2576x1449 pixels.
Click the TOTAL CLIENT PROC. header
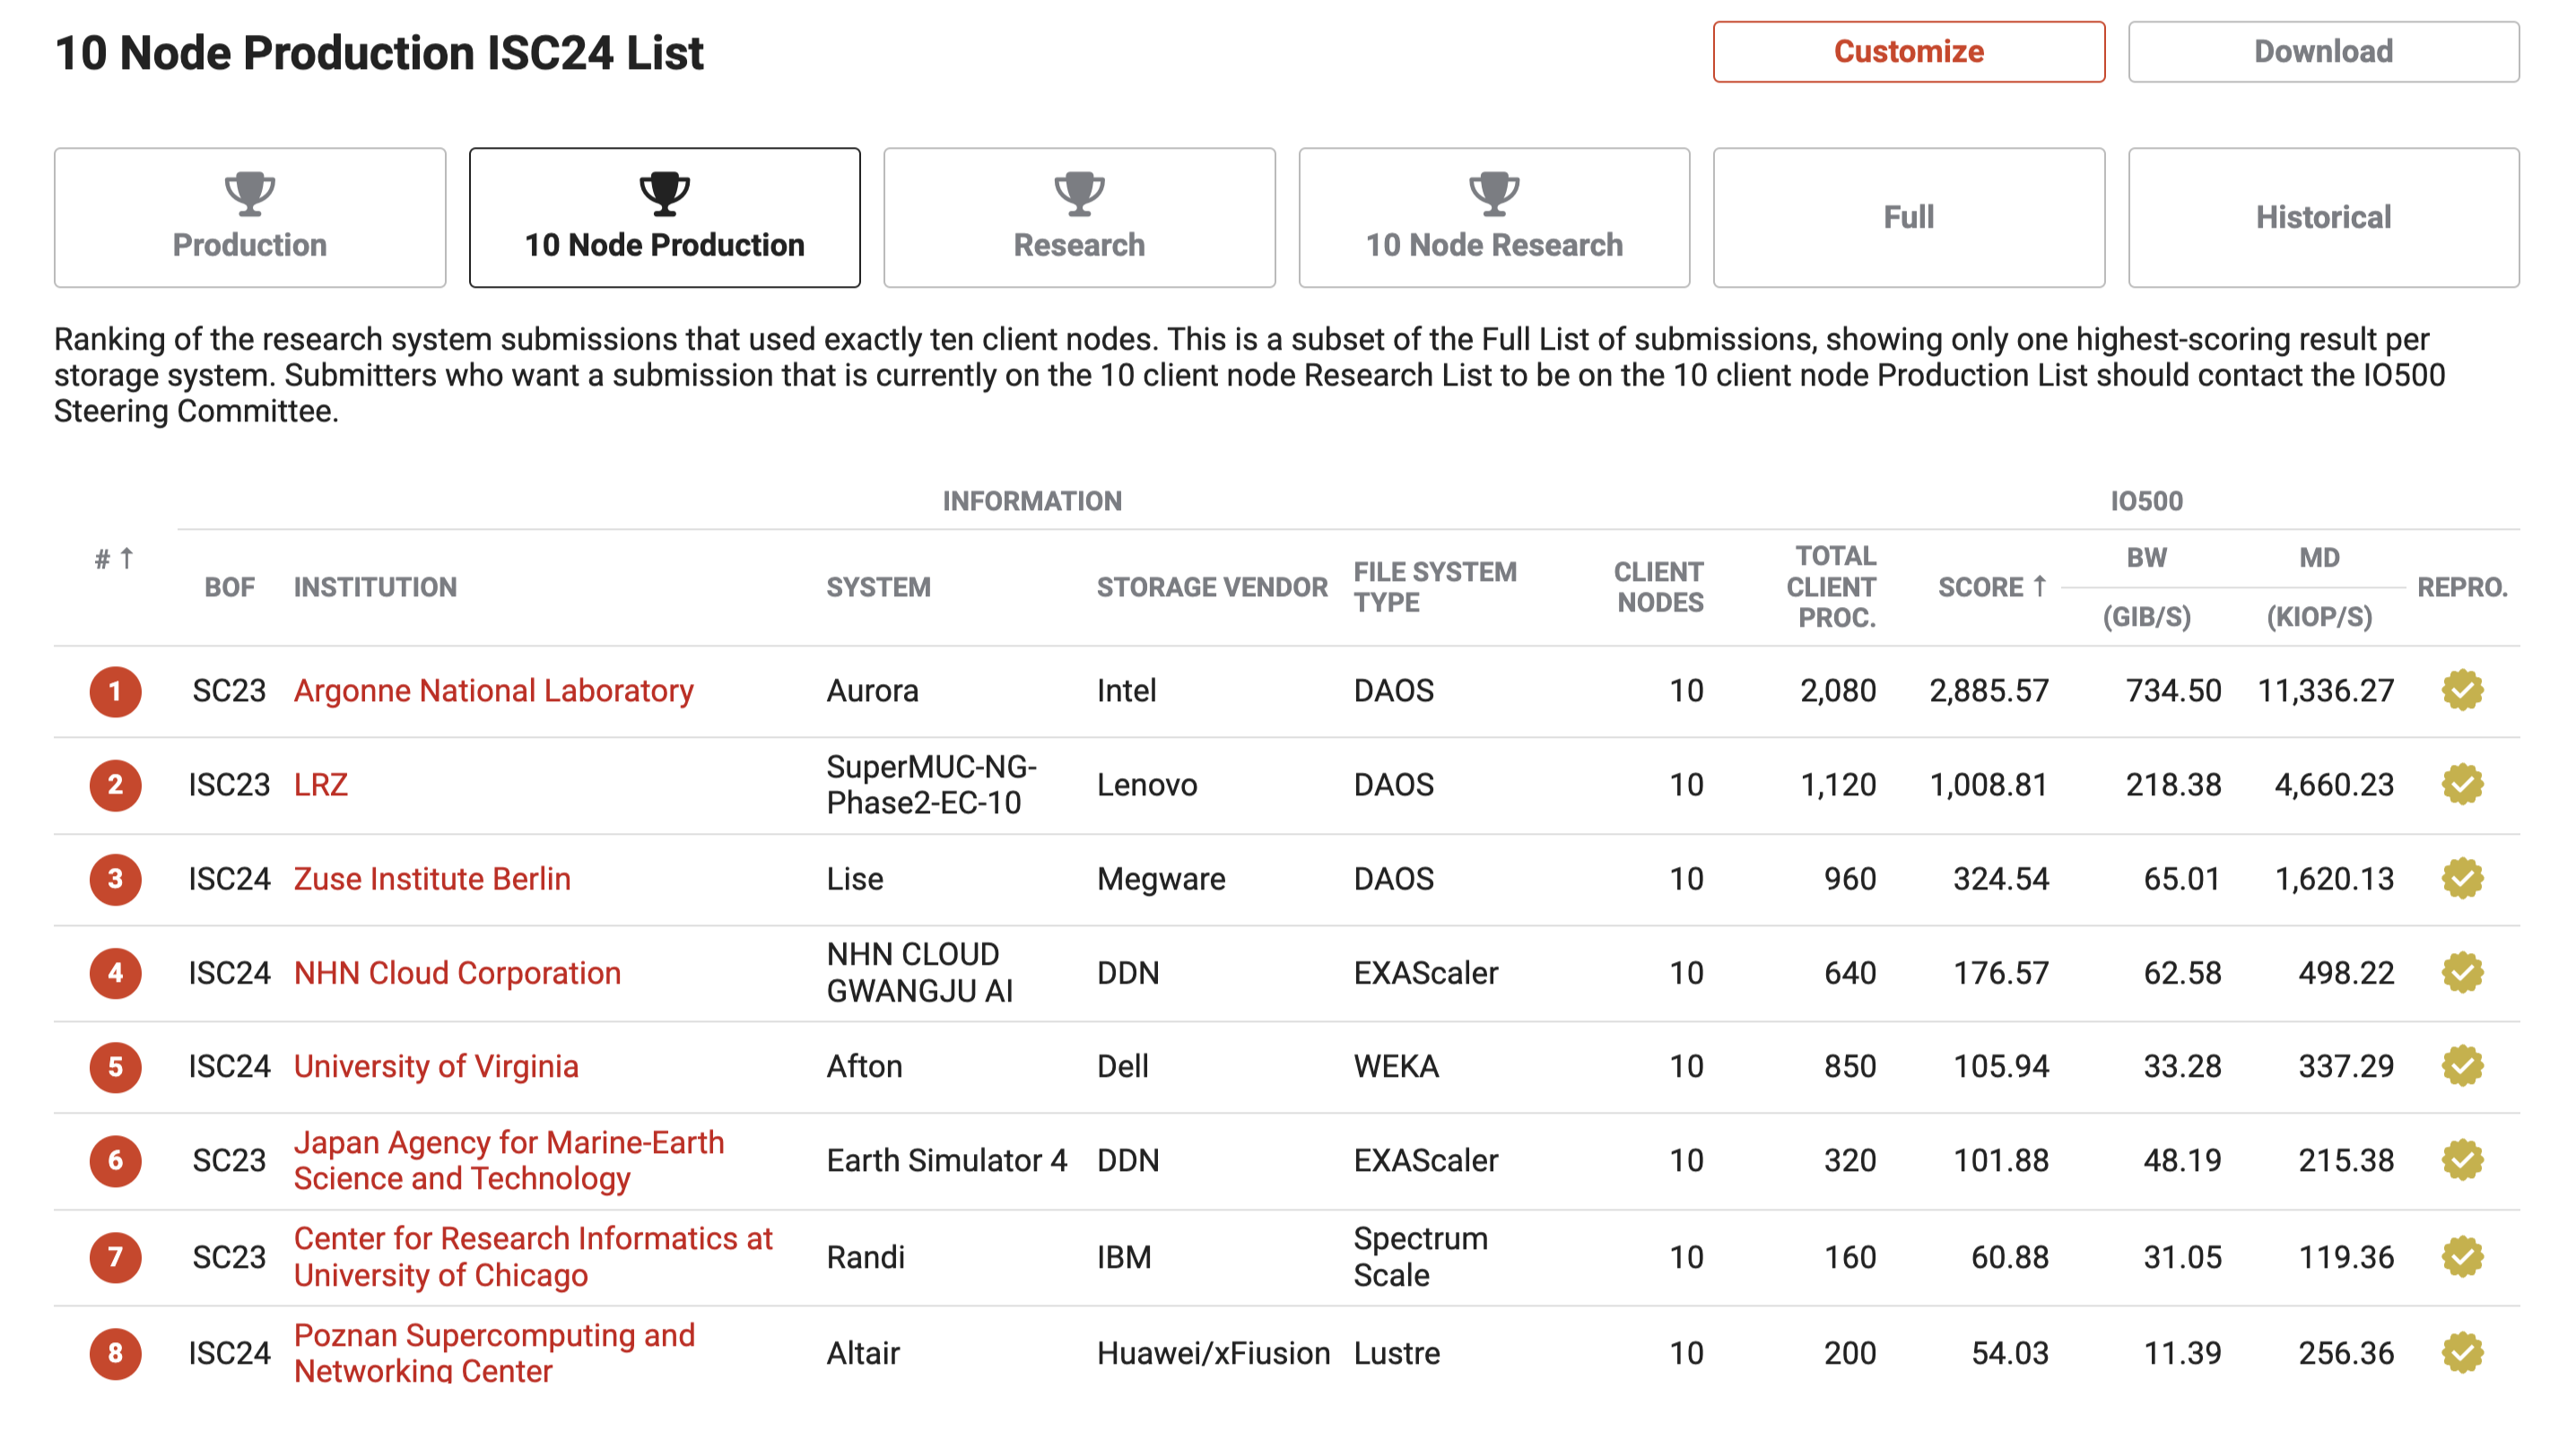point(1831,587)
